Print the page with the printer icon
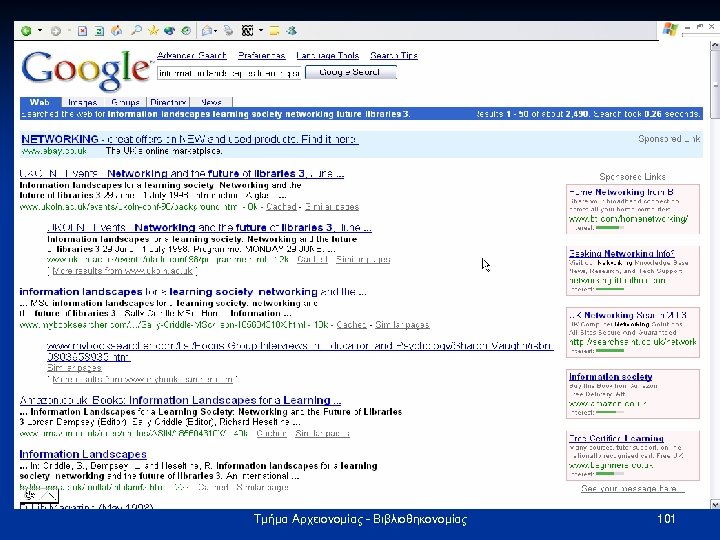 [x=228, y=31]
